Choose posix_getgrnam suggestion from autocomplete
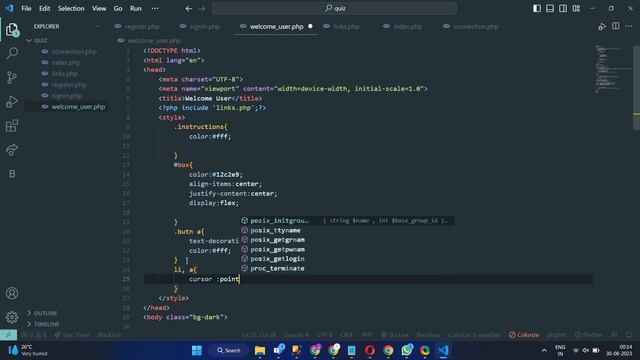Image resolution: width=640 pixels, height=360 pixels. pos(347,240)
